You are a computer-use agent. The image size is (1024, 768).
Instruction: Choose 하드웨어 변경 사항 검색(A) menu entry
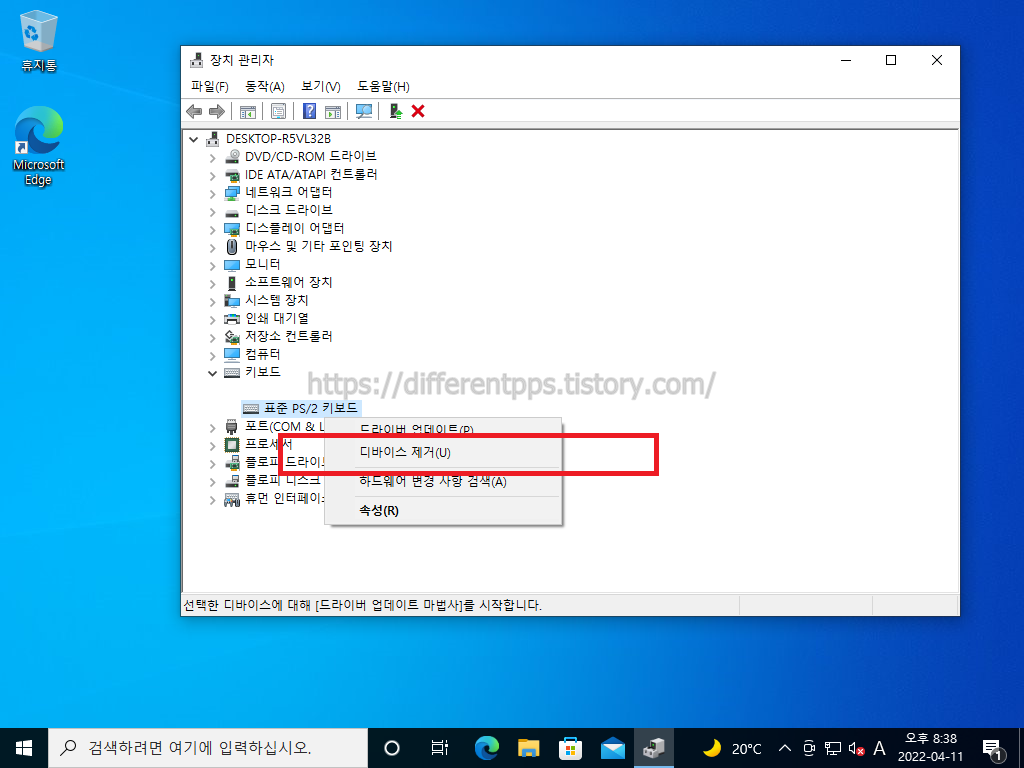click(443, 482)
